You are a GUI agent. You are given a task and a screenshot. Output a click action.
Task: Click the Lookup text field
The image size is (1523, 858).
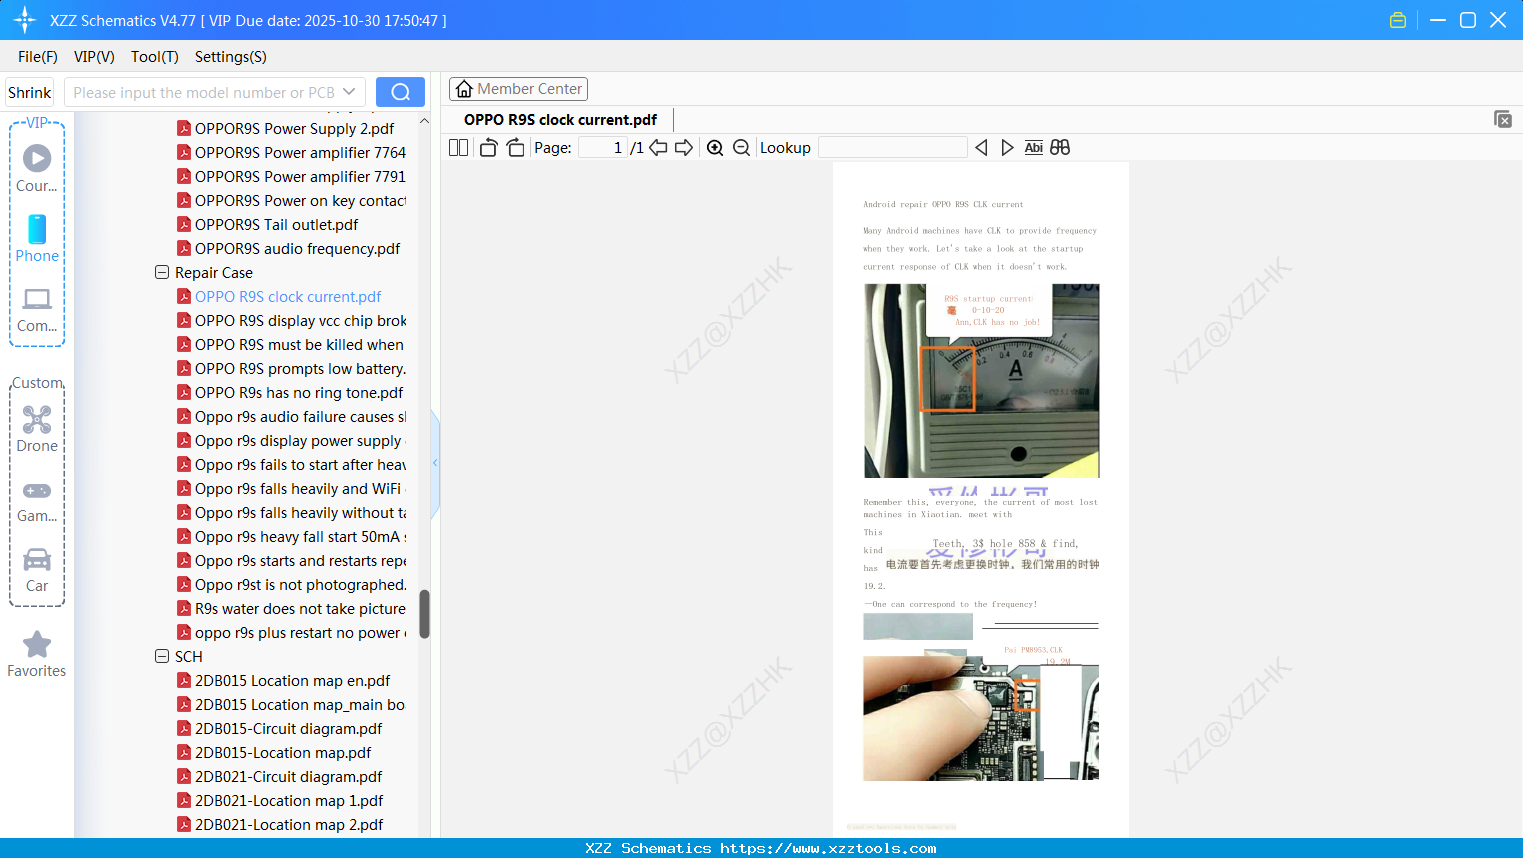[x=893, y=148]
